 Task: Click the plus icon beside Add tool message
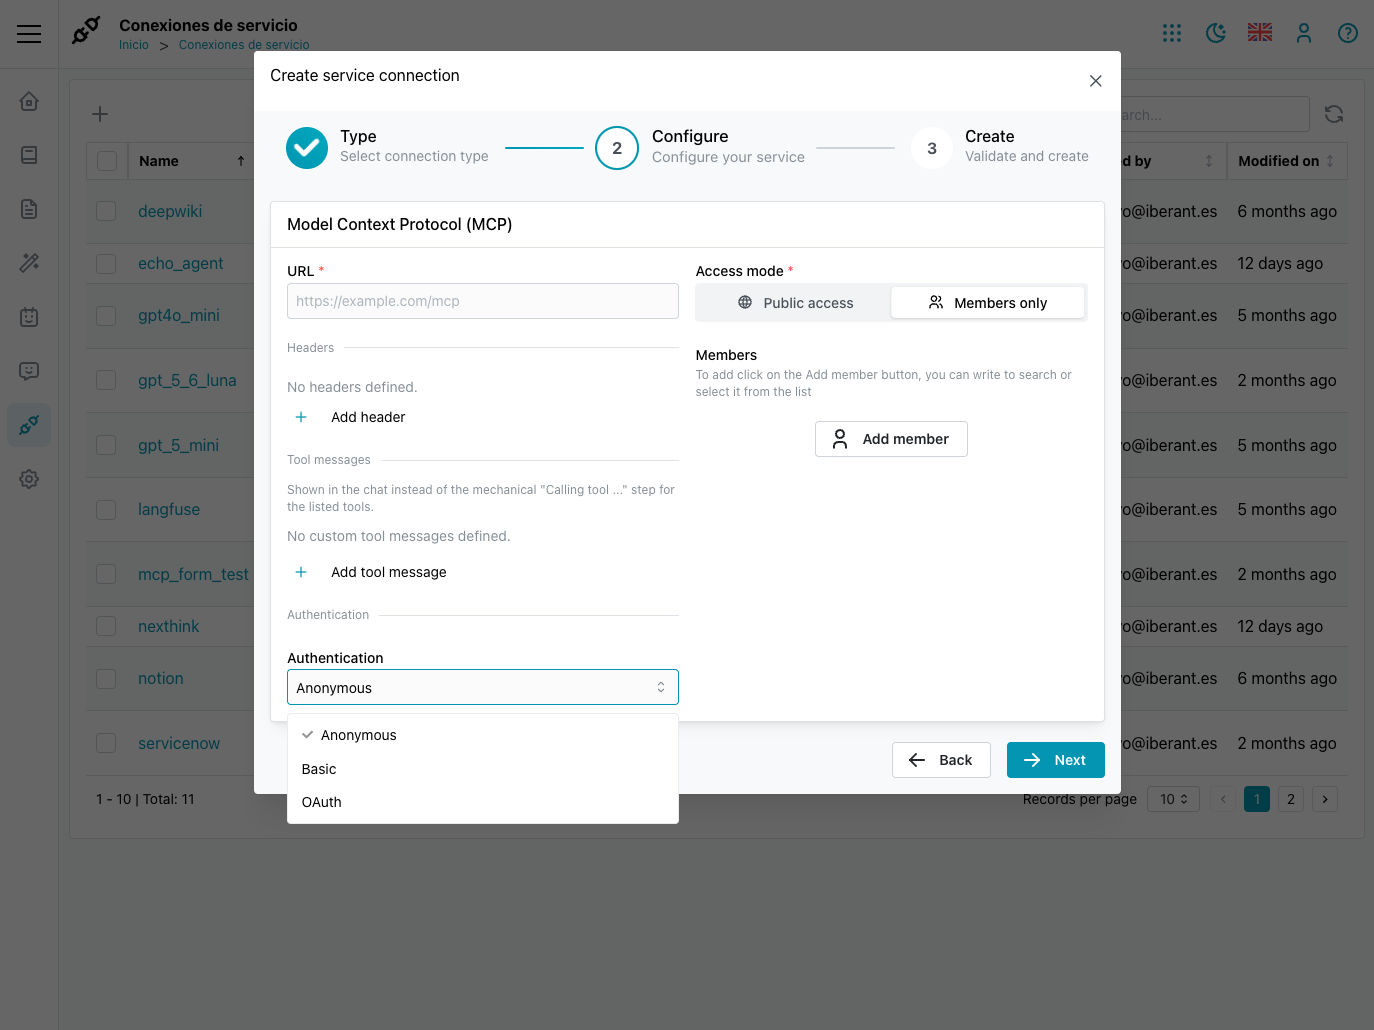coord(301,572)
